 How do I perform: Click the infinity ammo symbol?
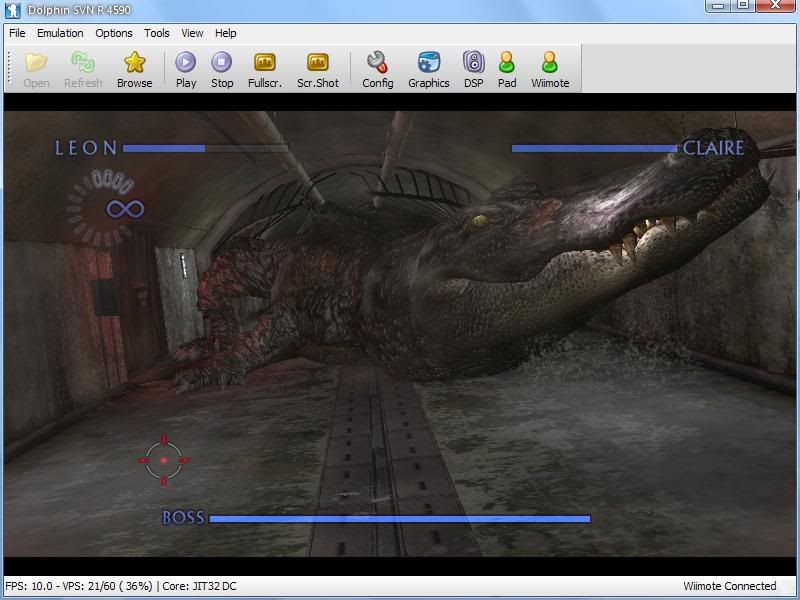click(125, 209)
